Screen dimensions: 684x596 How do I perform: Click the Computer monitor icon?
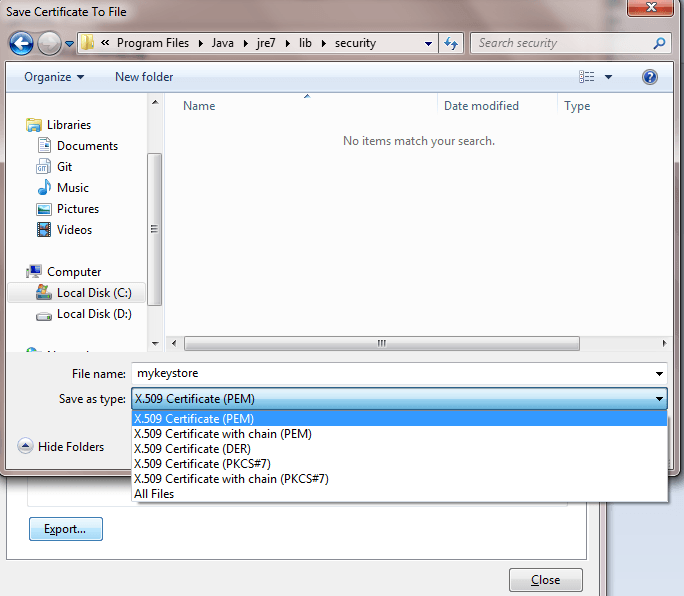coord(34,271)
